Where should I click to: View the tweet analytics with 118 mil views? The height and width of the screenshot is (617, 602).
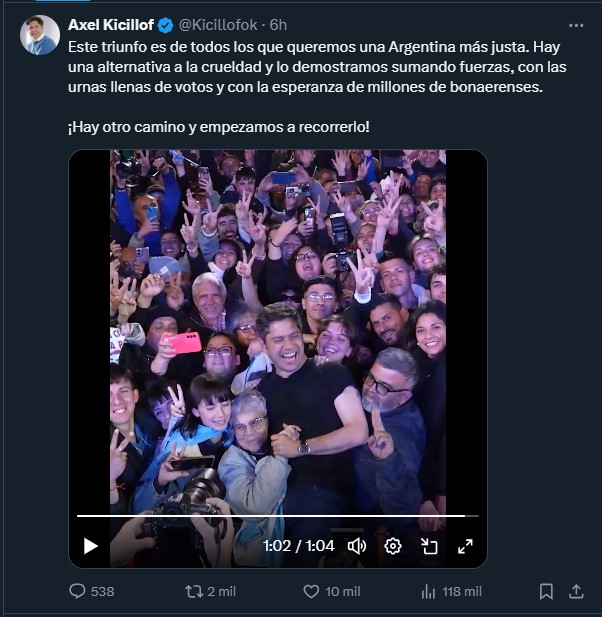coord(428,591)
